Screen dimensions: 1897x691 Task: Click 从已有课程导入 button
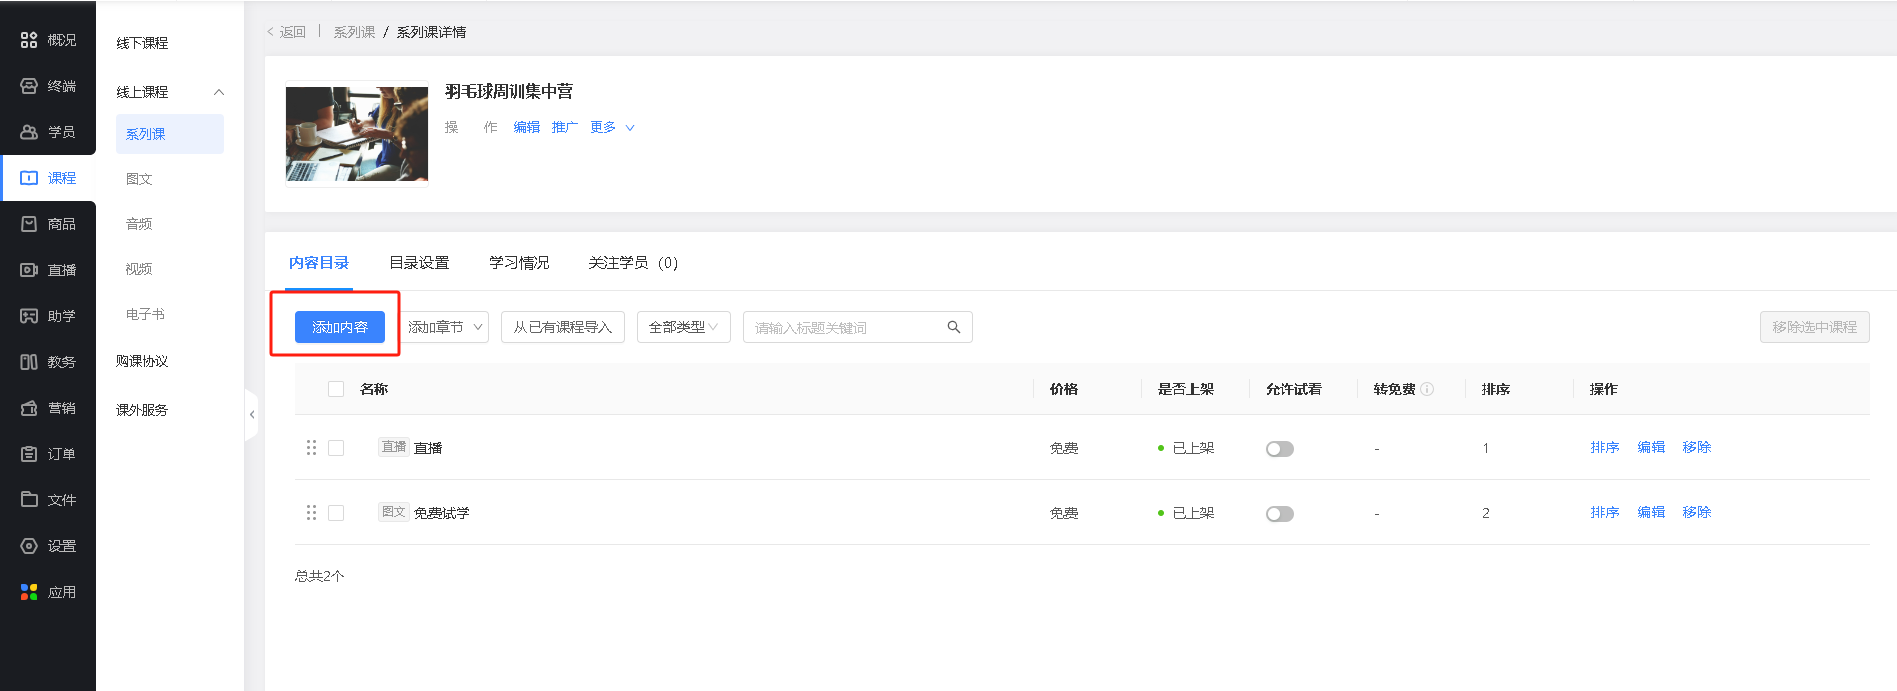pyautogui.click(x=562, y=327)
